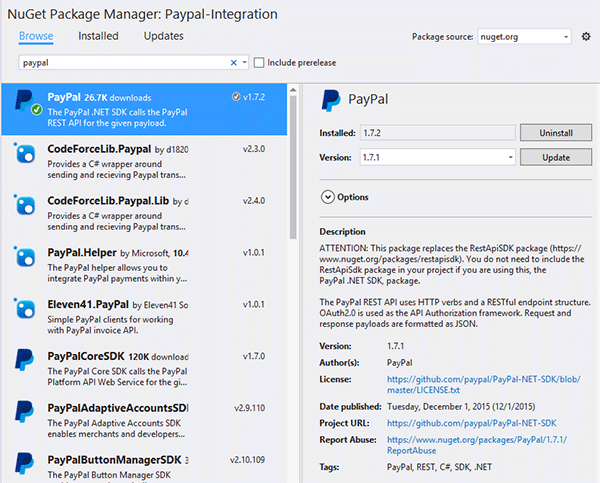
Task: Select the PayPalAdaptiveAccountsSDK package row
Action: (x=144, y=420)
